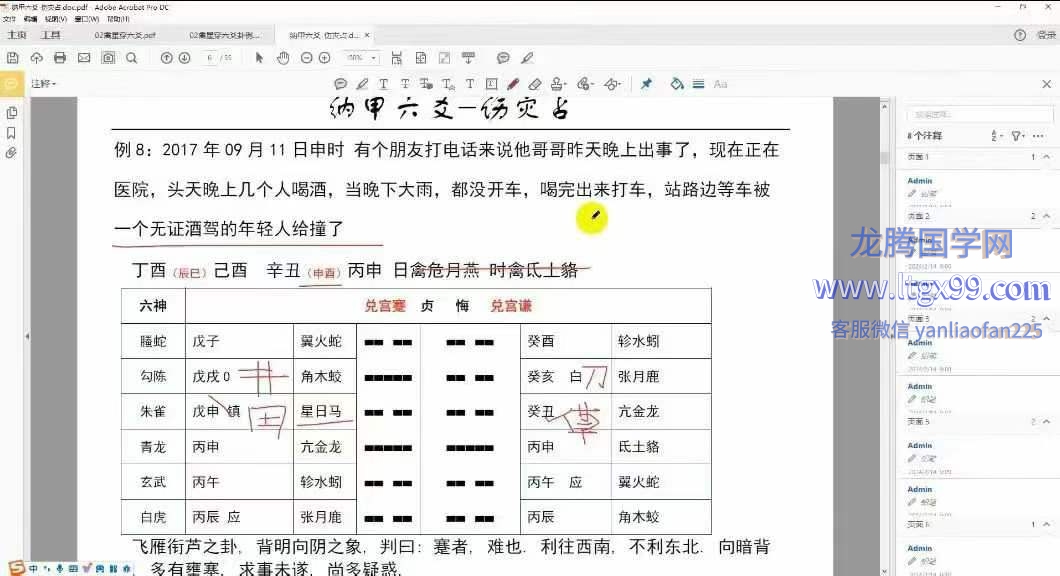1060x576 pixels.
Task: Open the bookmarks panel in left sidebar
Action: click(11, 133)
